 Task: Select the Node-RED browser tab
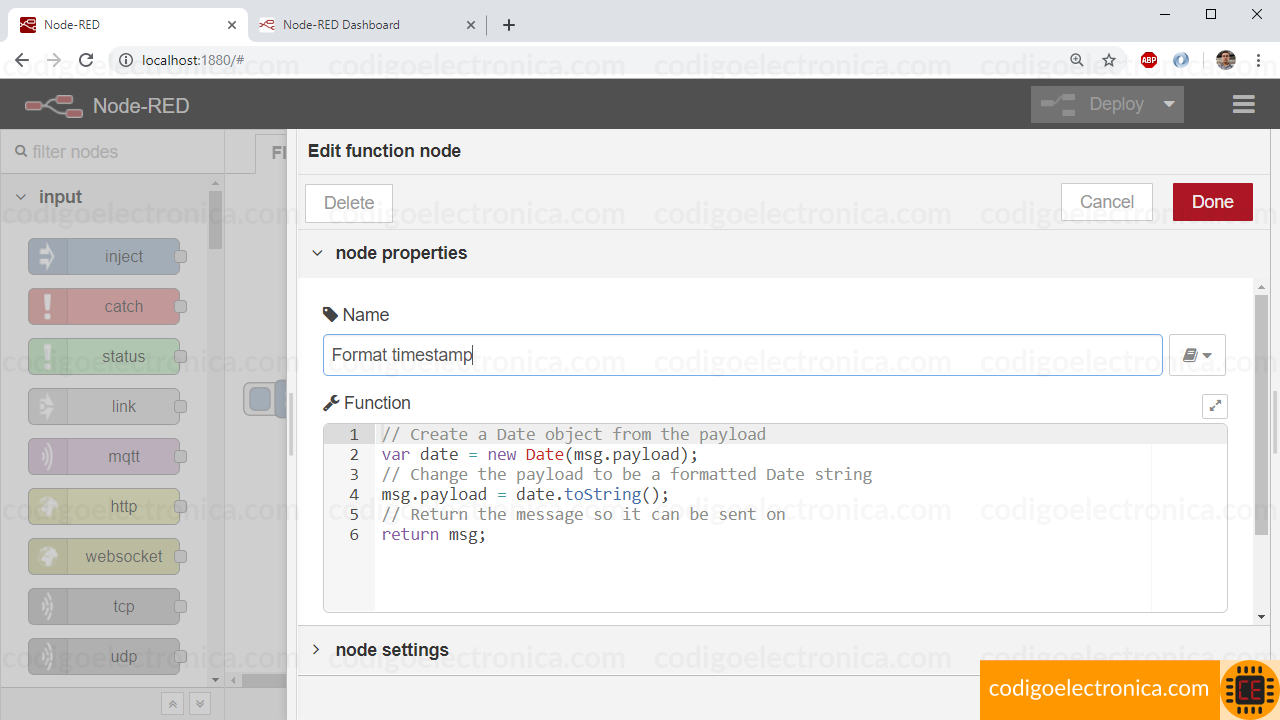[x=126, y=25]
